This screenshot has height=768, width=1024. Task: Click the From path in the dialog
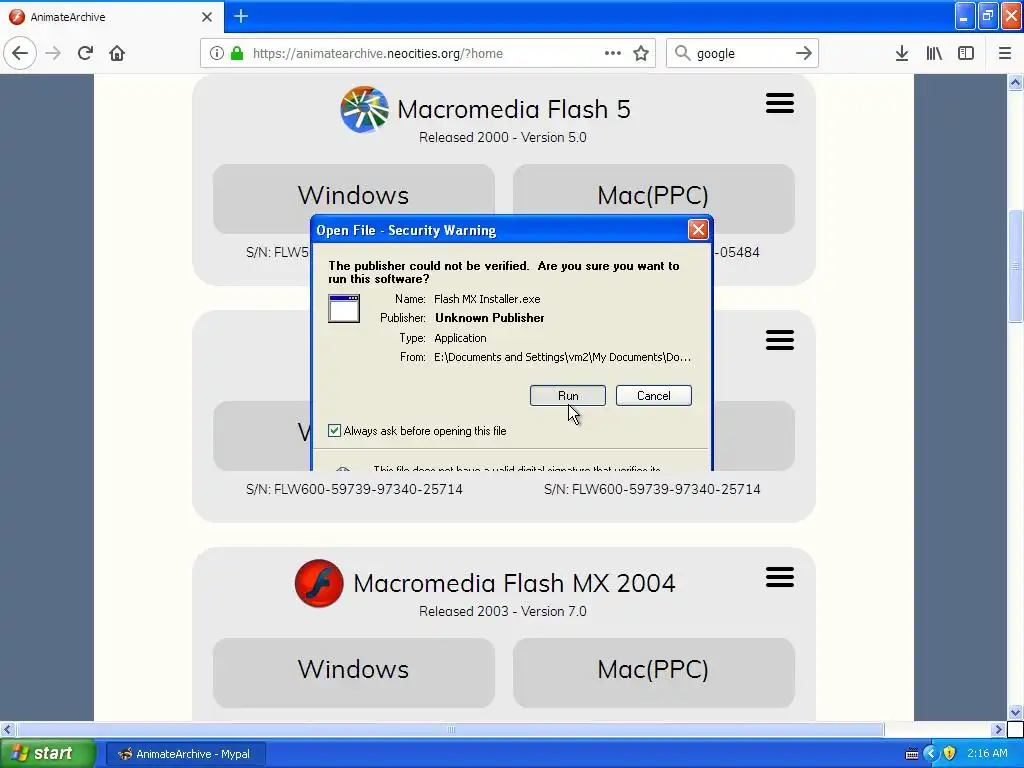tap(562, 357)
